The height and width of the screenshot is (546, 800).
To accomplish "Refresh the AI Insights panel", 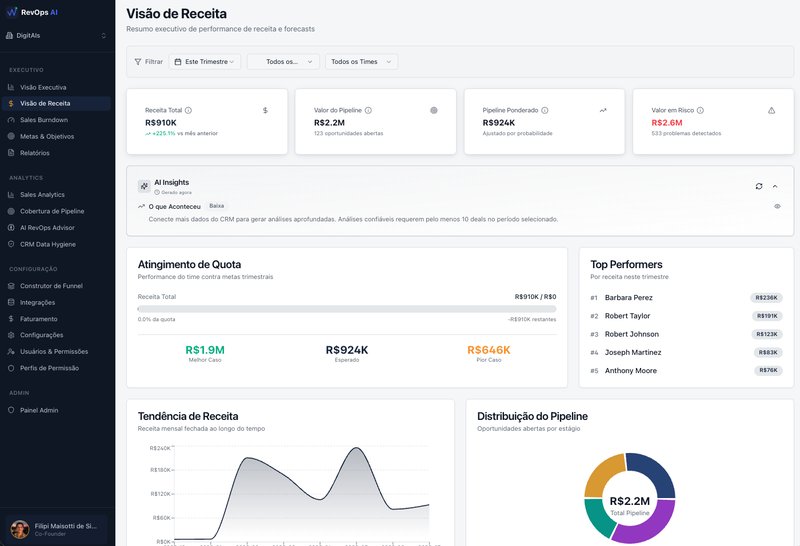I will (x=759, y=186).
